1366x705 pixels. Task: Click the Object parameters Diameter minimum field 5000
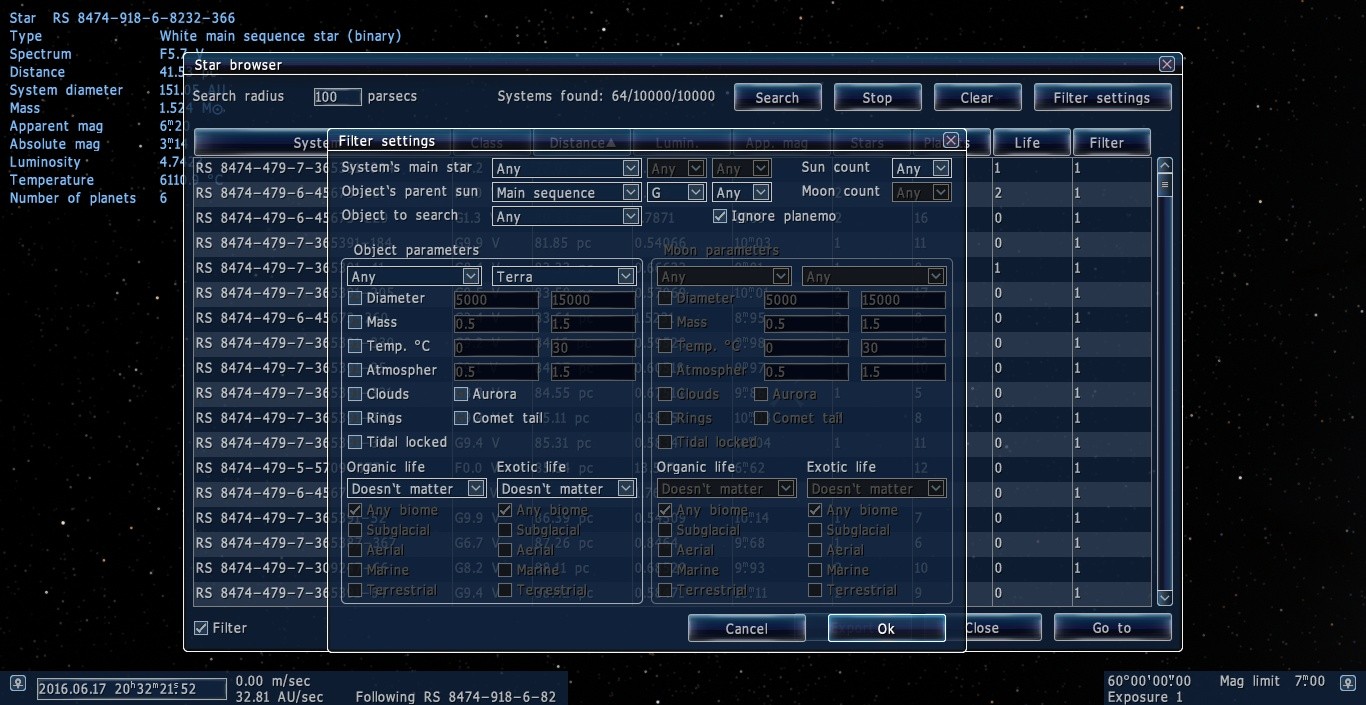(496, 299)
